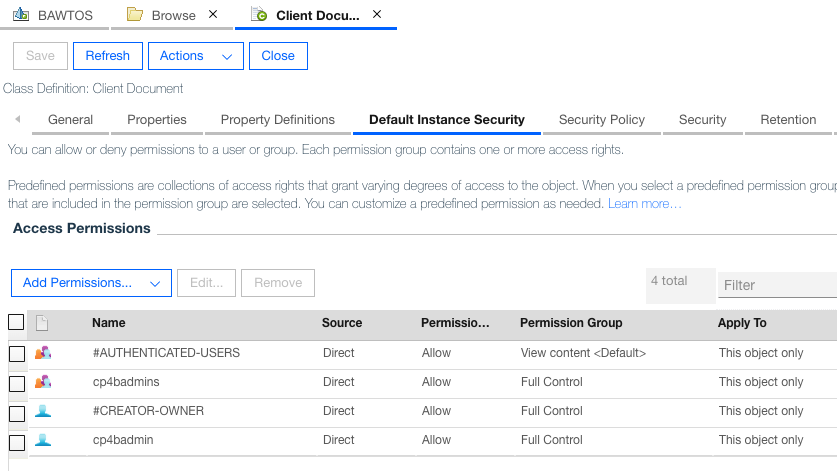The image size is (837, 471).
Task: Toggle the select-all header checkbox
Action: [16, 322]
